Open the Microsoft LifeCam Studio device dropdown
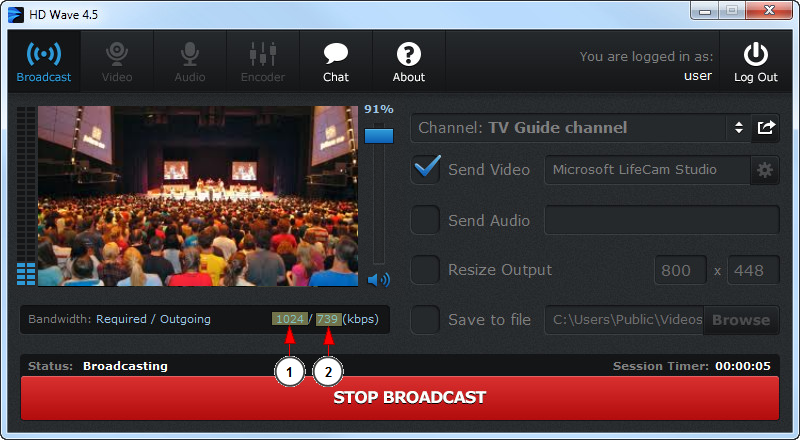 [x=646, y=170]
